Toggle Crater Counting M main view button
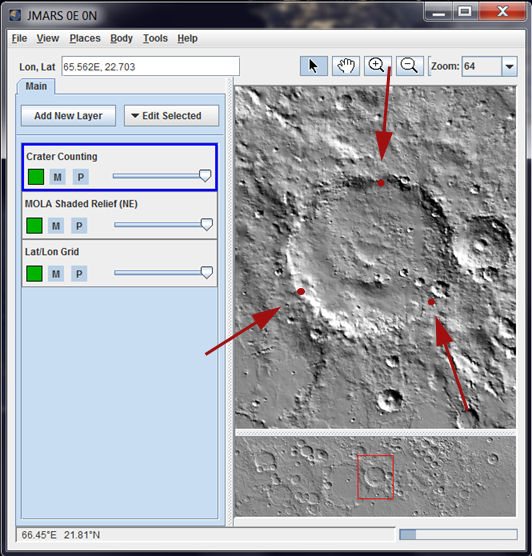 (57, 177)
